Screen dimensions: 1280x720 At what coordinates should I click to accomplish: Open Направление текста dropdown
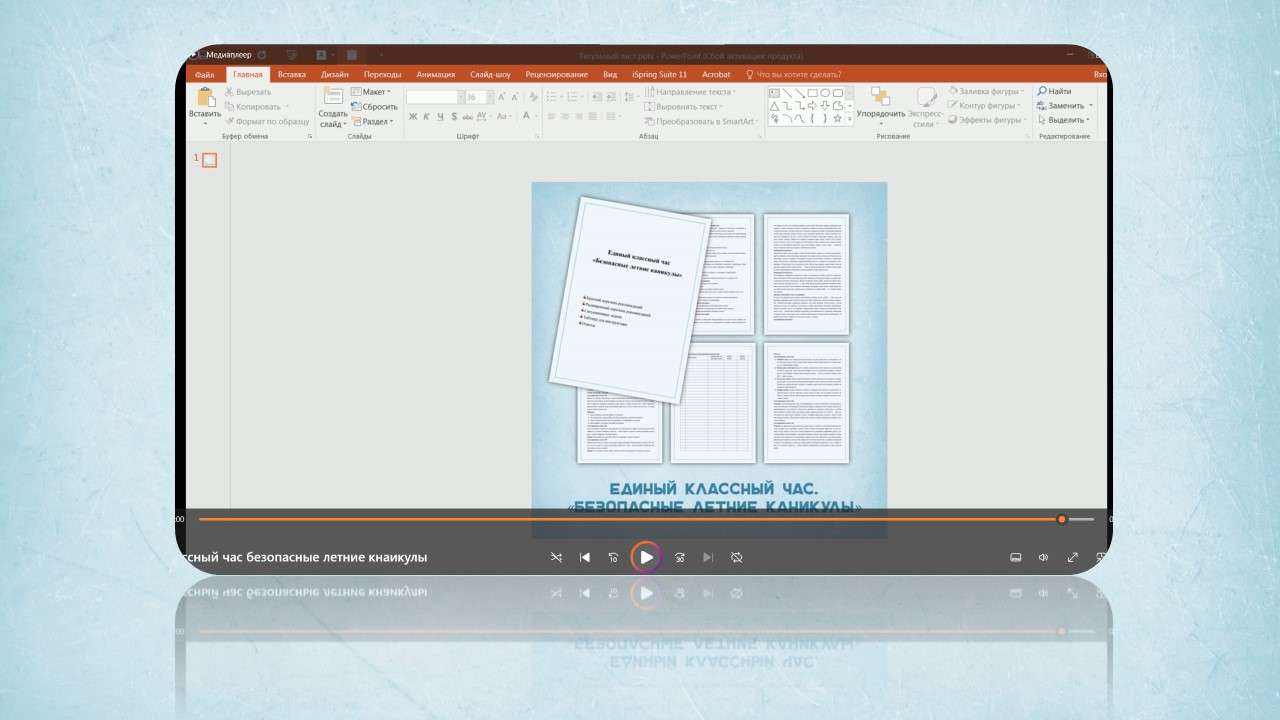point(690,92)
